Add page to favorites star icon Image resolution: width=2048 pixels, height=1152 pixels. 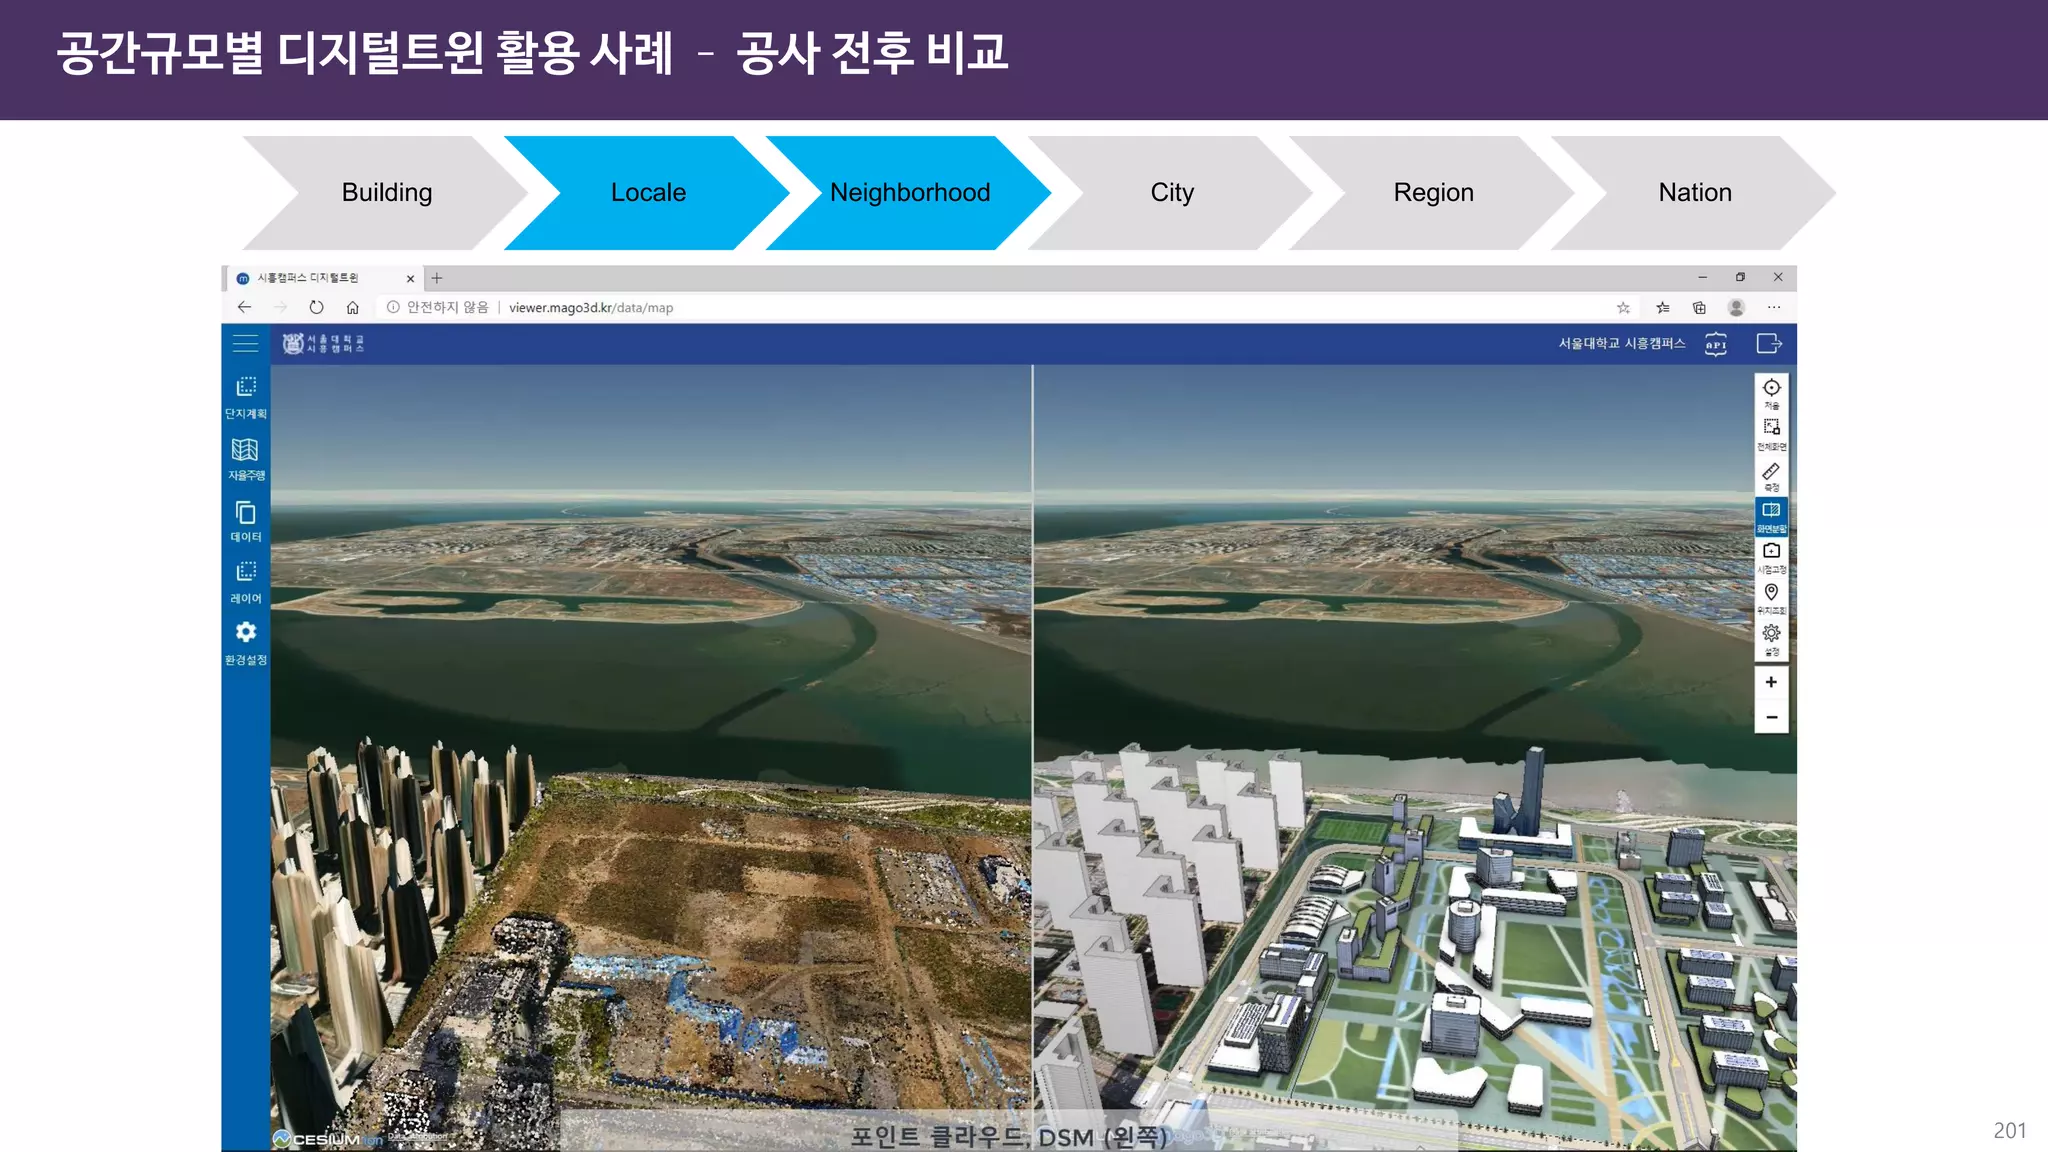1623,308
